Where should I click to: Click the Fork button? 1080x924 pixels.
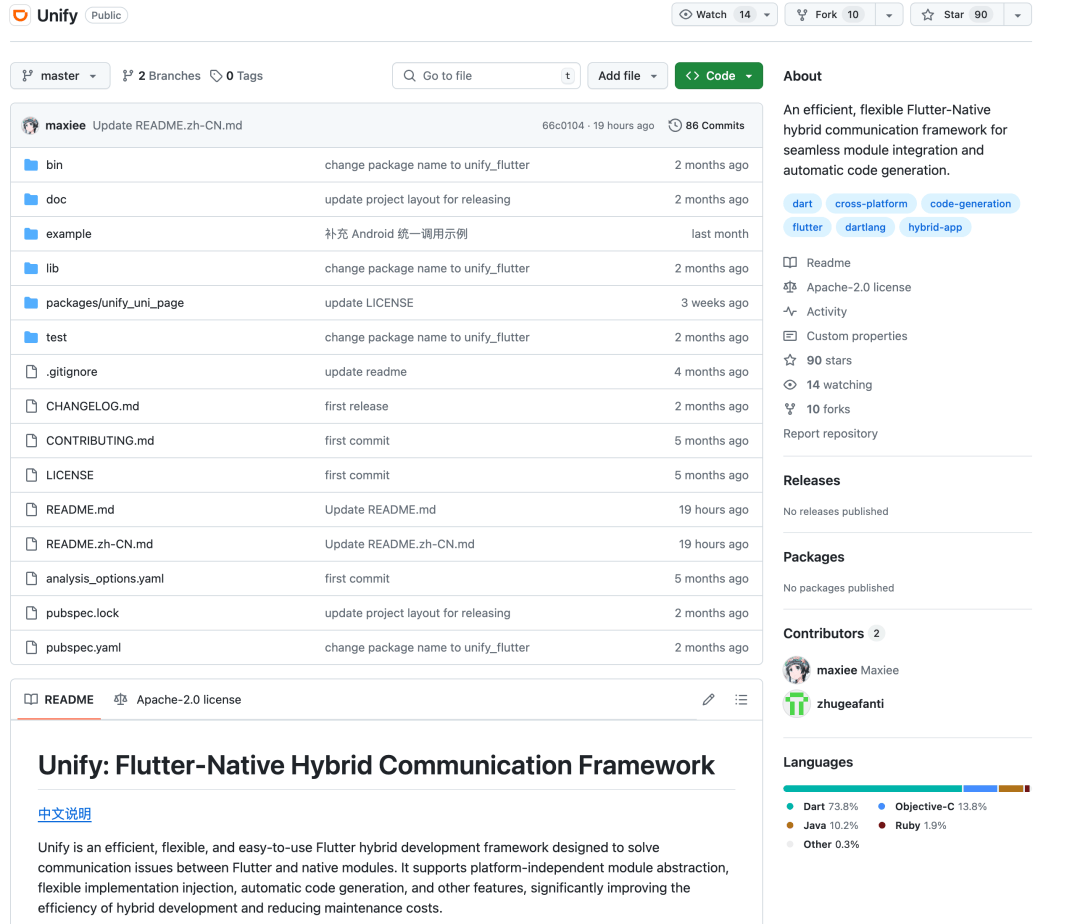830,14
